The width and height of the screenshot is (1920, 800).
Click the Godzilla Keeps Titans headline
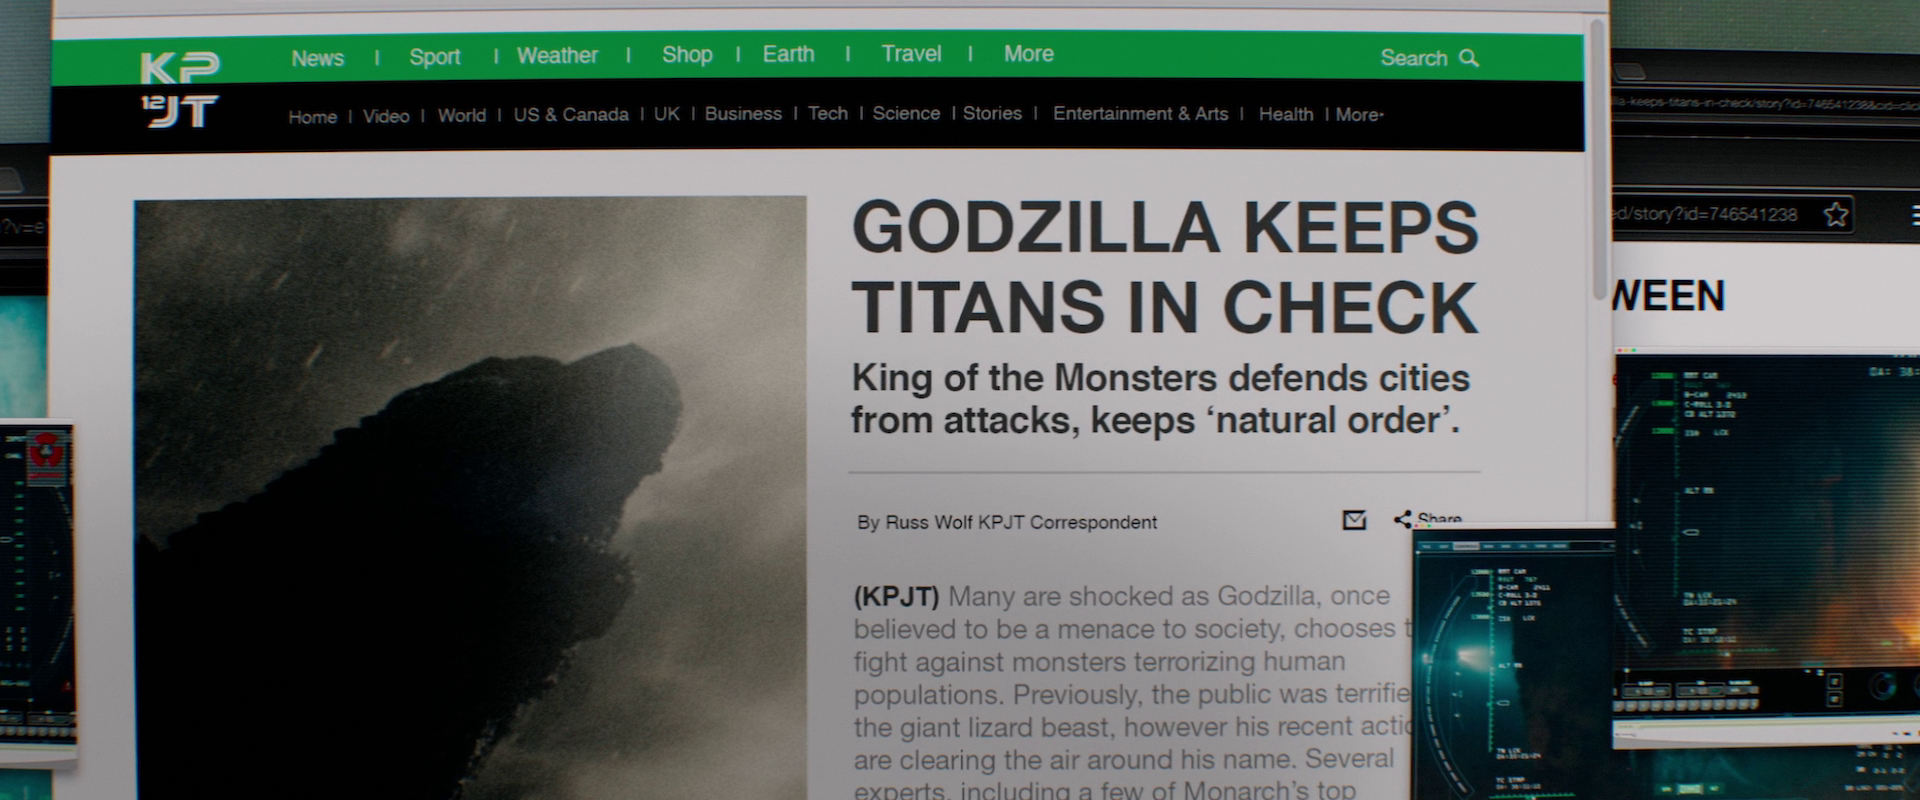click(1165, 267)
